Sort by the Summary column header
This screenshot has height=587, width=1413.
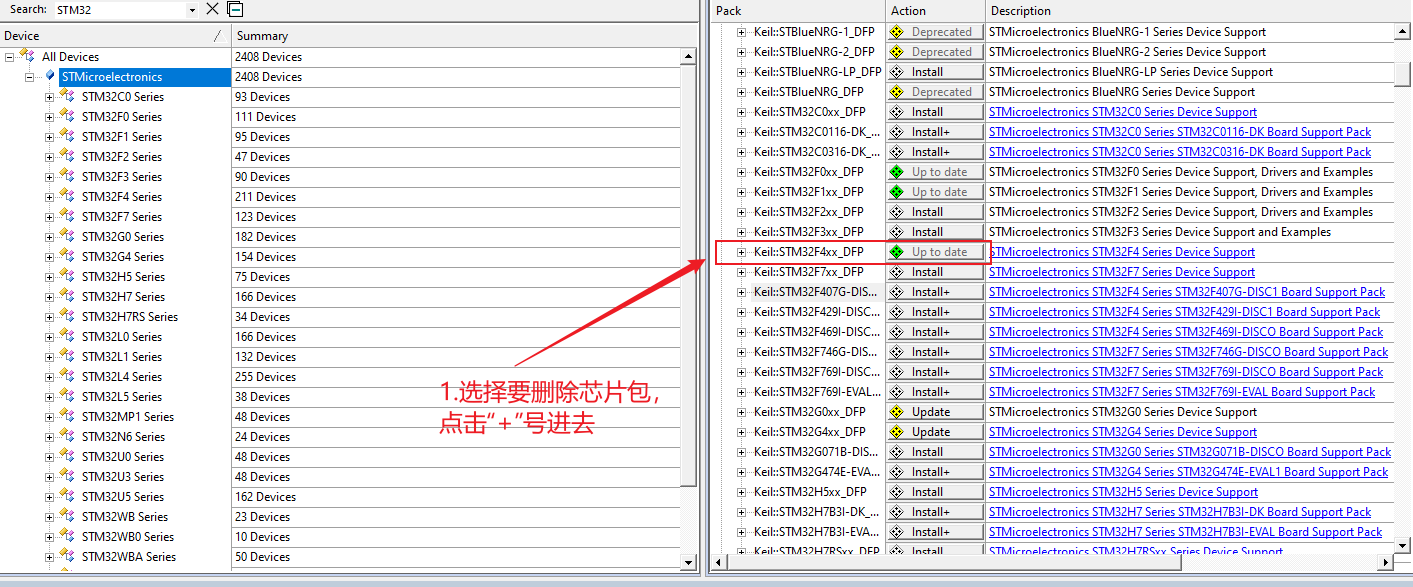[x=464, y=36]
